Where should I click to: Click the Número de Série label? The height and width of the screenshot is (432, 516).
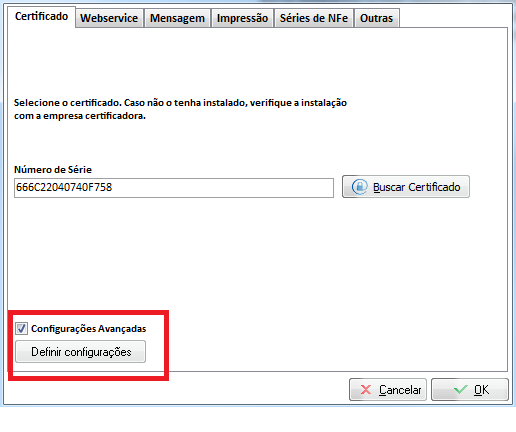pos(53,169)
